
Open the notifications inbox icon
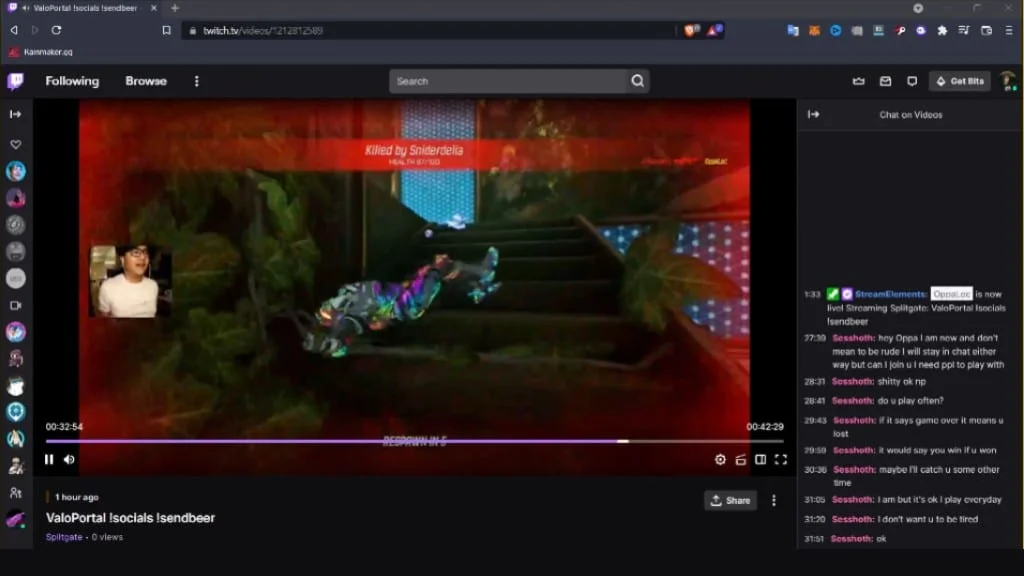[885, 81]
